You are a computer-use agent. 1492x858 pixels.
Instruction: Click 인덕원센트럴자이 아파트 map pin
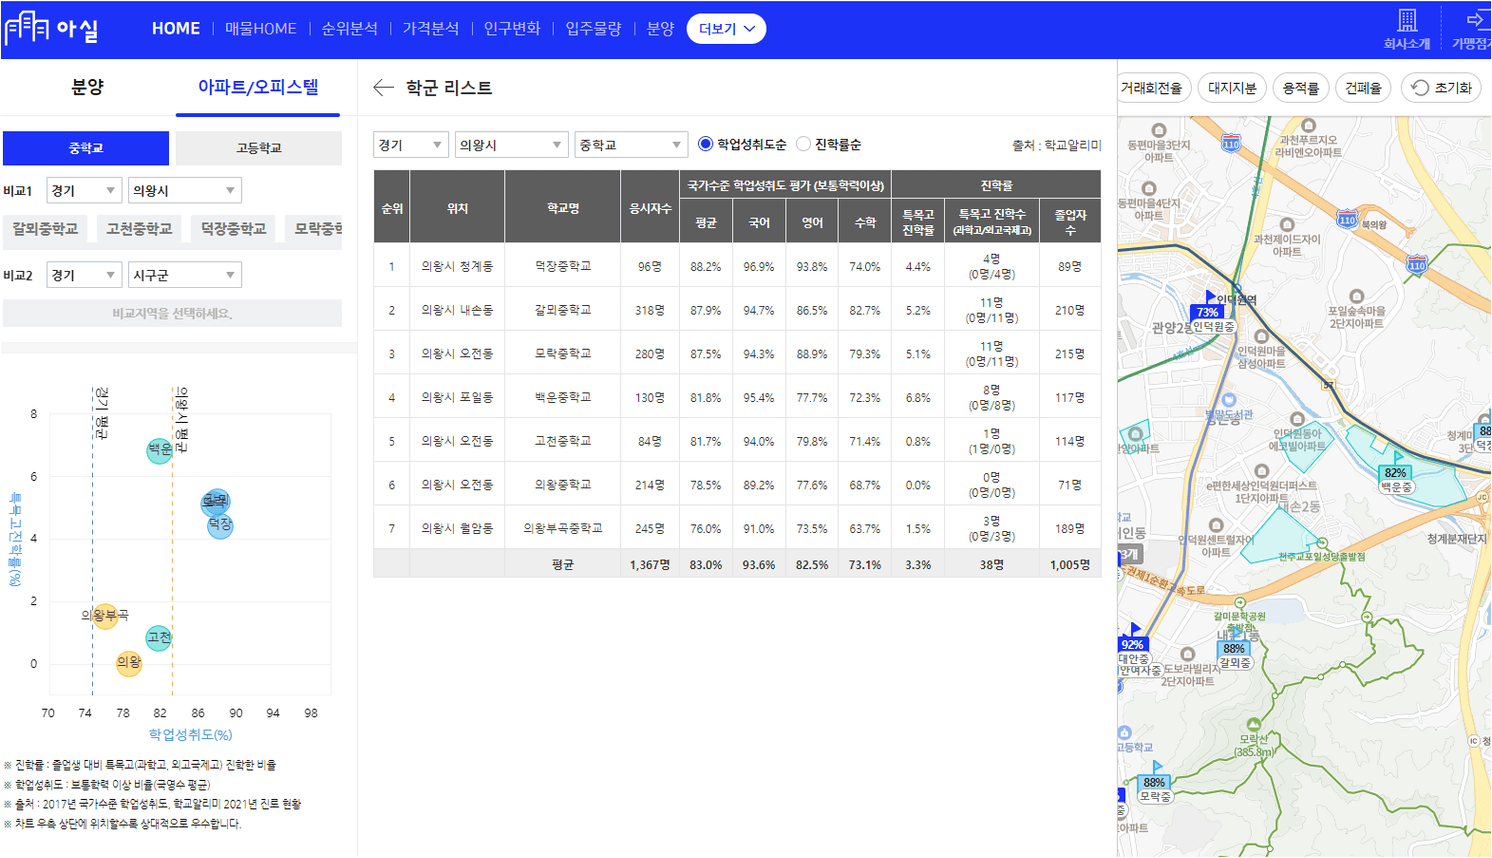point(1216,525)
